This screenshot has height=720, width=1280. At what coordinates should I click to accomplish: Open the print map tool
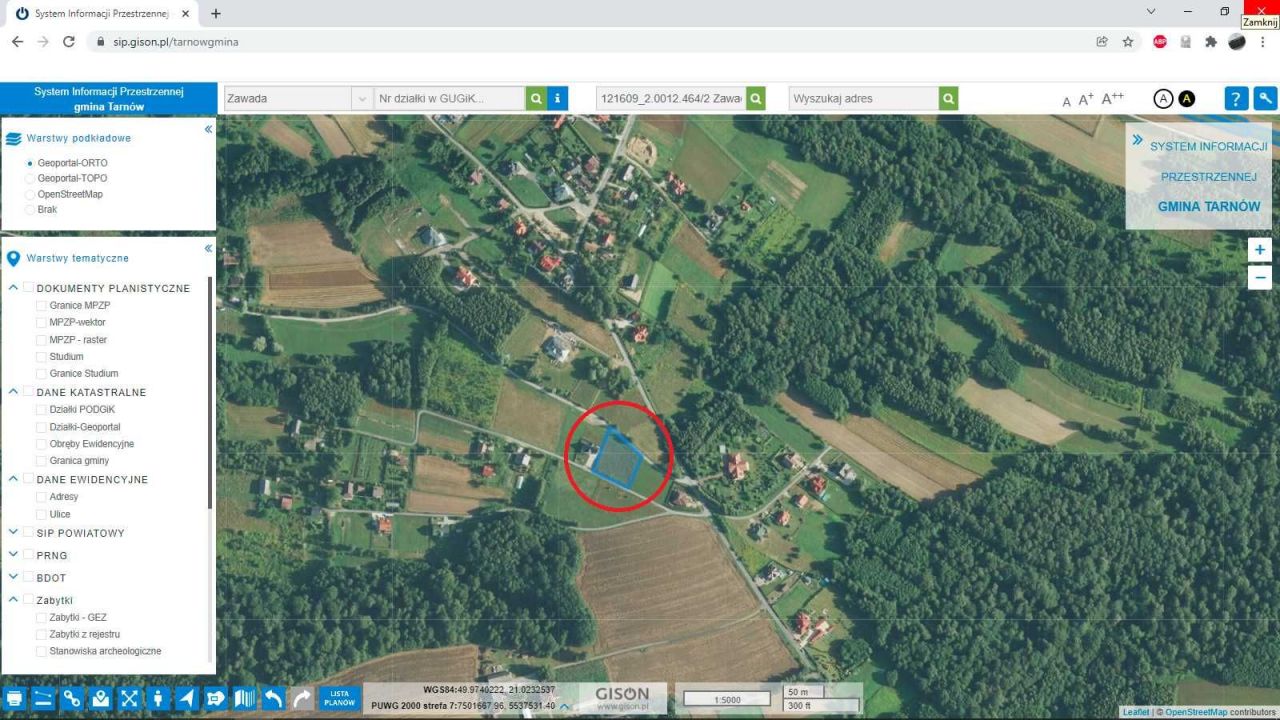(15, 698)
